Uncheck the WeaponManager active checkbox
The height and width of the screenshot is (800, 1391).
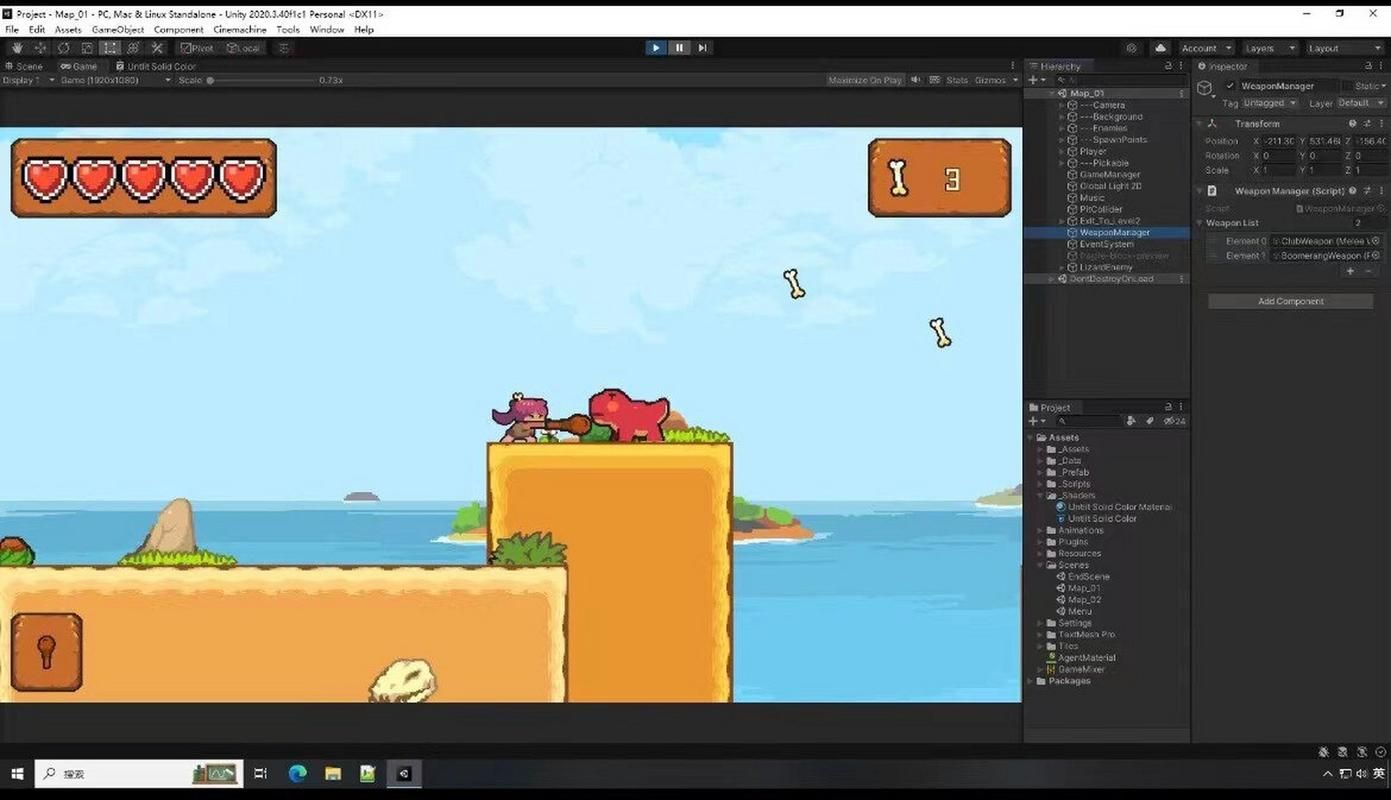(1230, 86)
